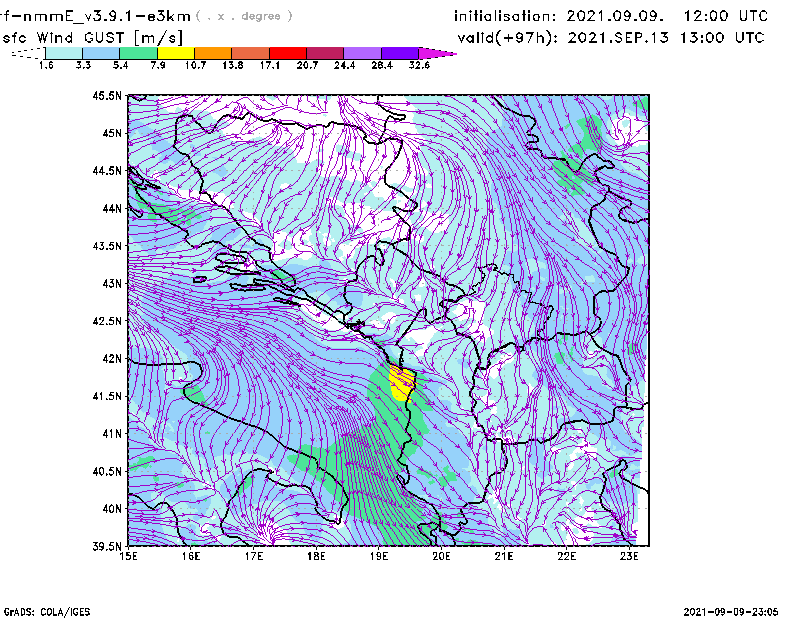Image resolution: width=800 pixels, height=618 pixels.
Task: Click the 2021-09-09-23:05 timestamp
Action: tap(731, 611)
